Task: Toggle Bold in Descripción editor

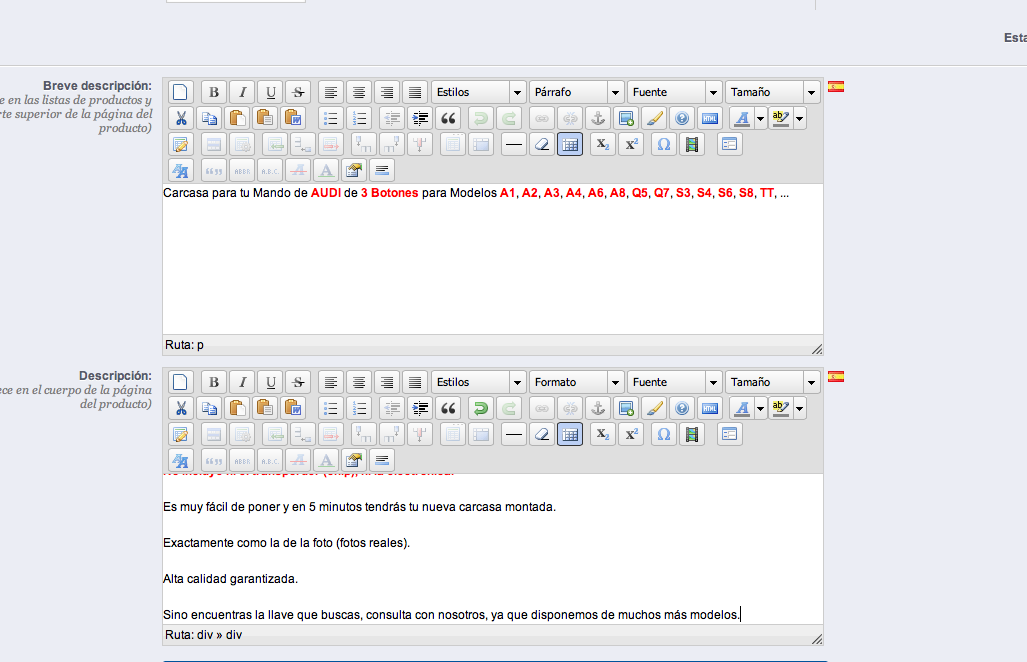Action: click(x=214, y=382)
